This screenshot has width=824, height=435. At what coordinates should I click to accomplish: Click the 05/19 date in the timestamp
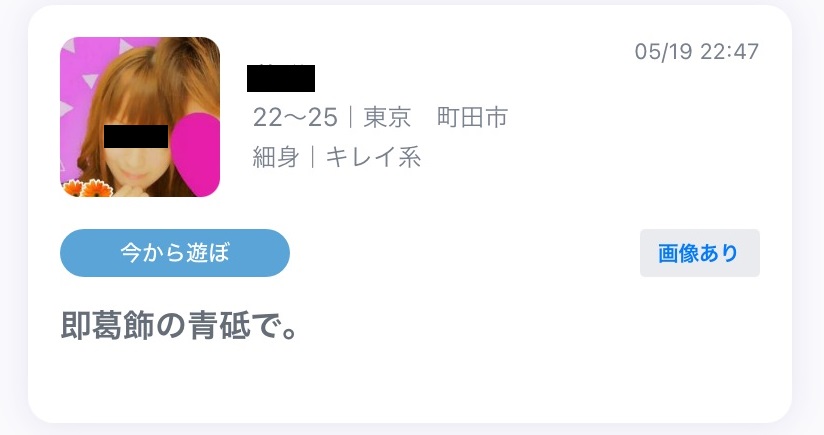coord(663,51)
